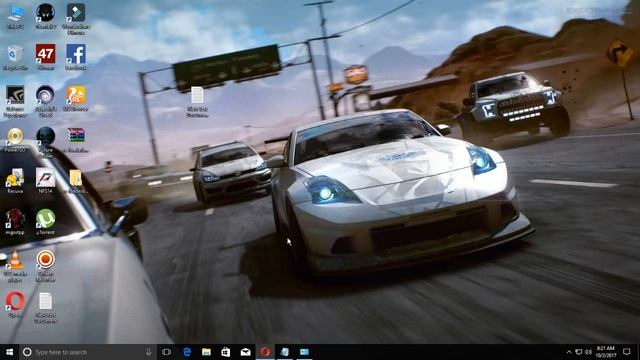Open the Mail app on the taskbar
This screenshot has width=640, height=360.
pyautogui.click(x=245, y=352)
